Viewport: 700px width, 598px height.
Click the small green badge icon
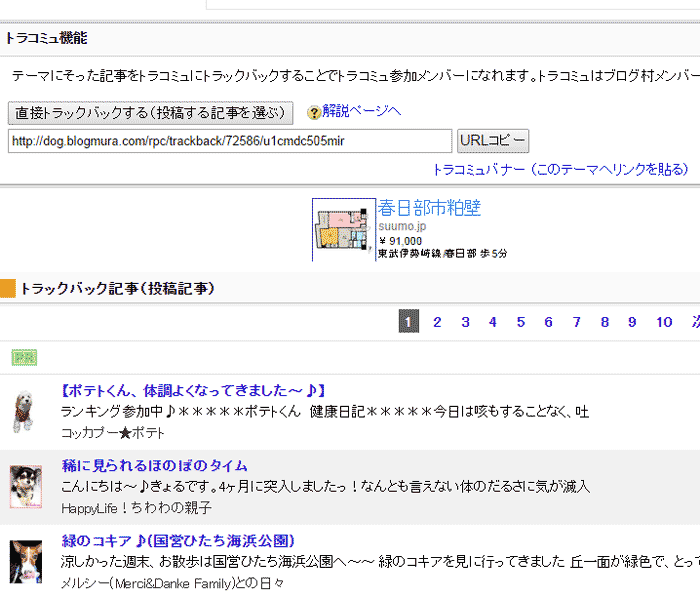tap(24, 357)
